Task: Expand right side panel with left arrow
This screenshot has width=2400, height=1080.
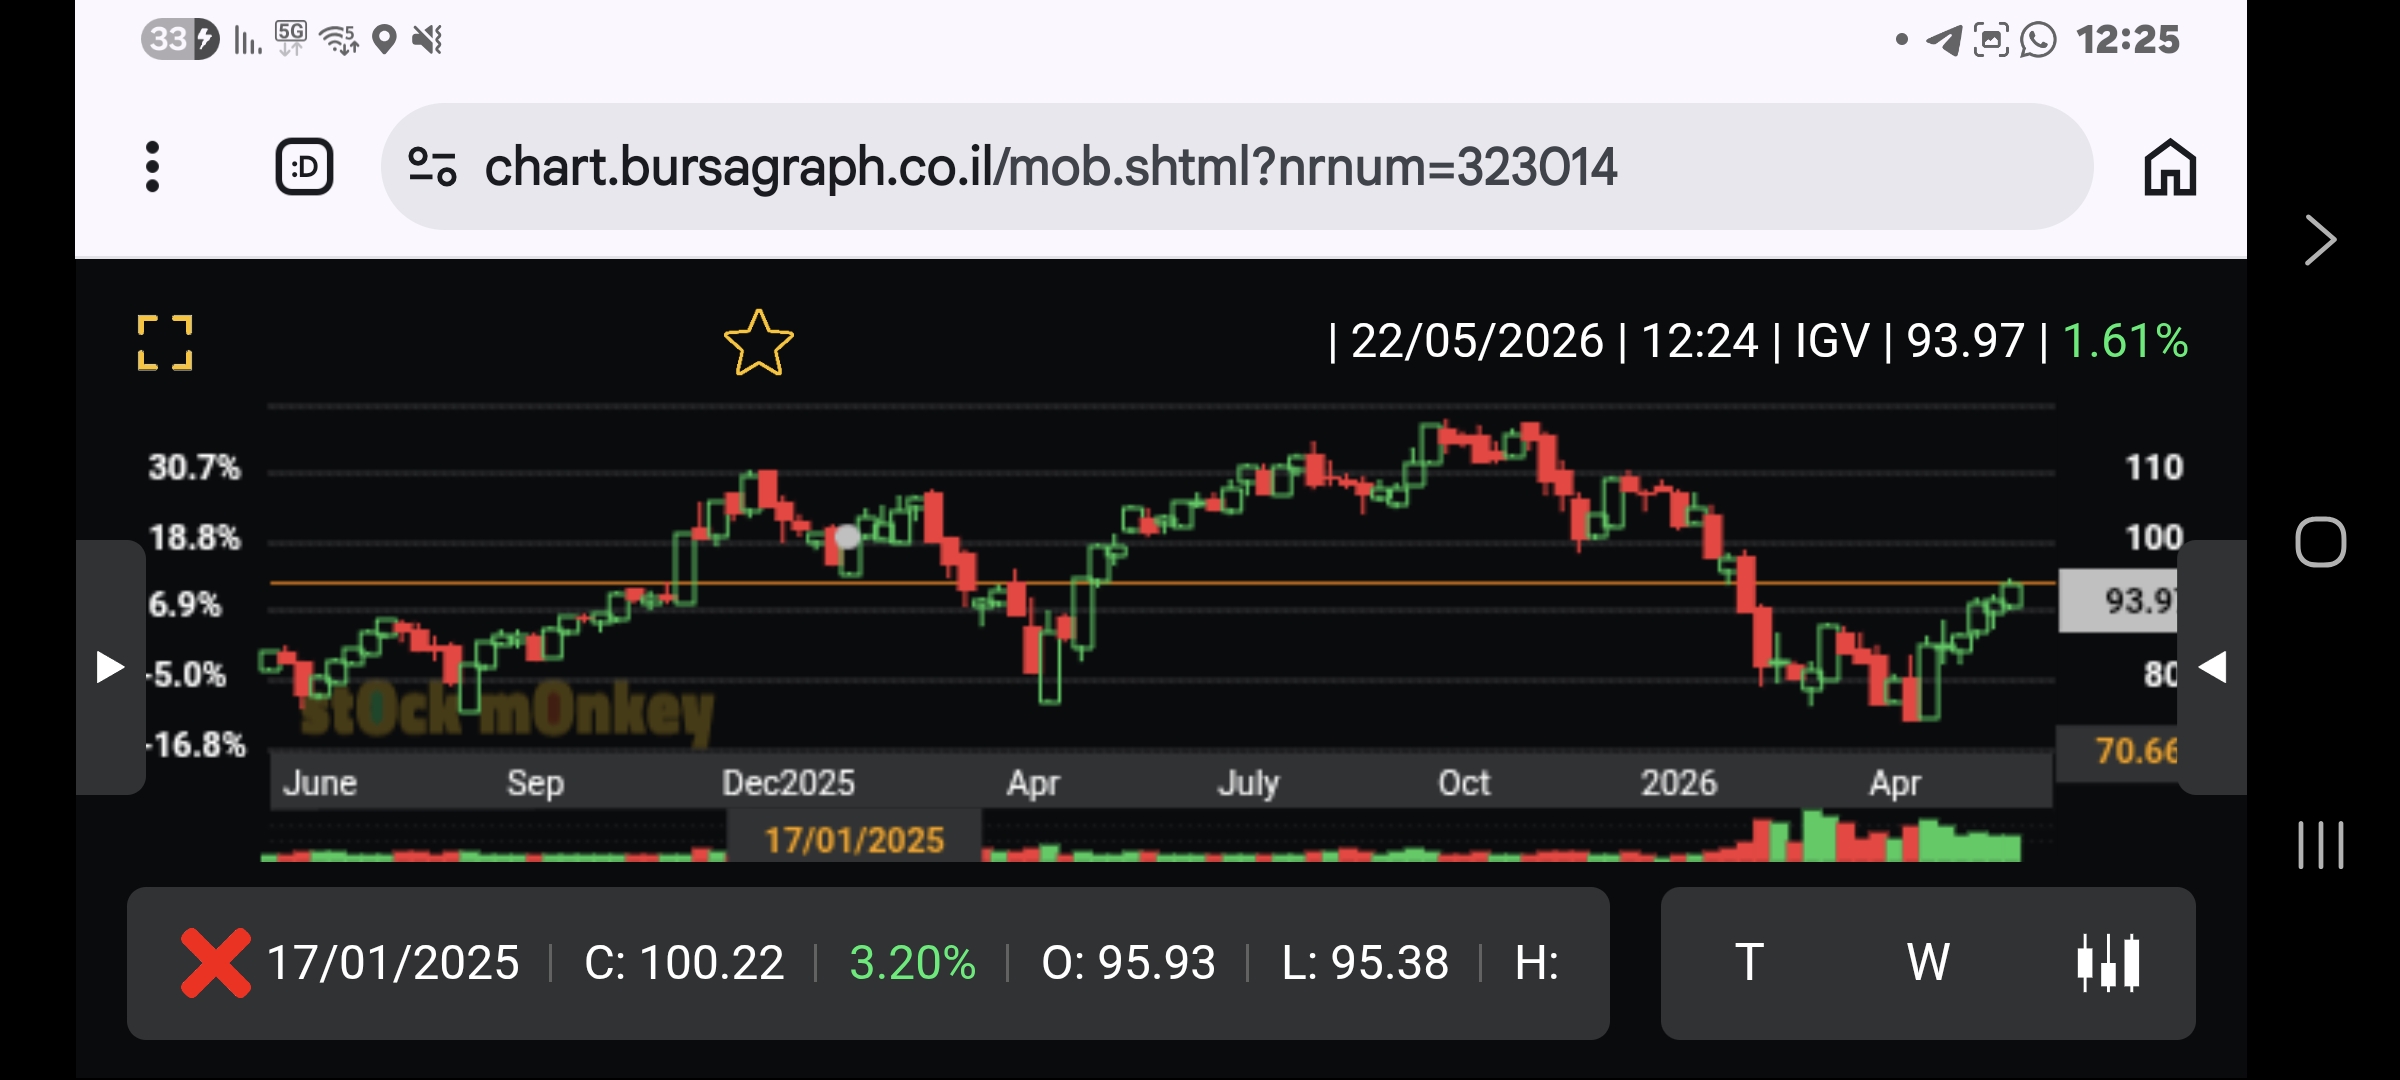Action: 2212,667
